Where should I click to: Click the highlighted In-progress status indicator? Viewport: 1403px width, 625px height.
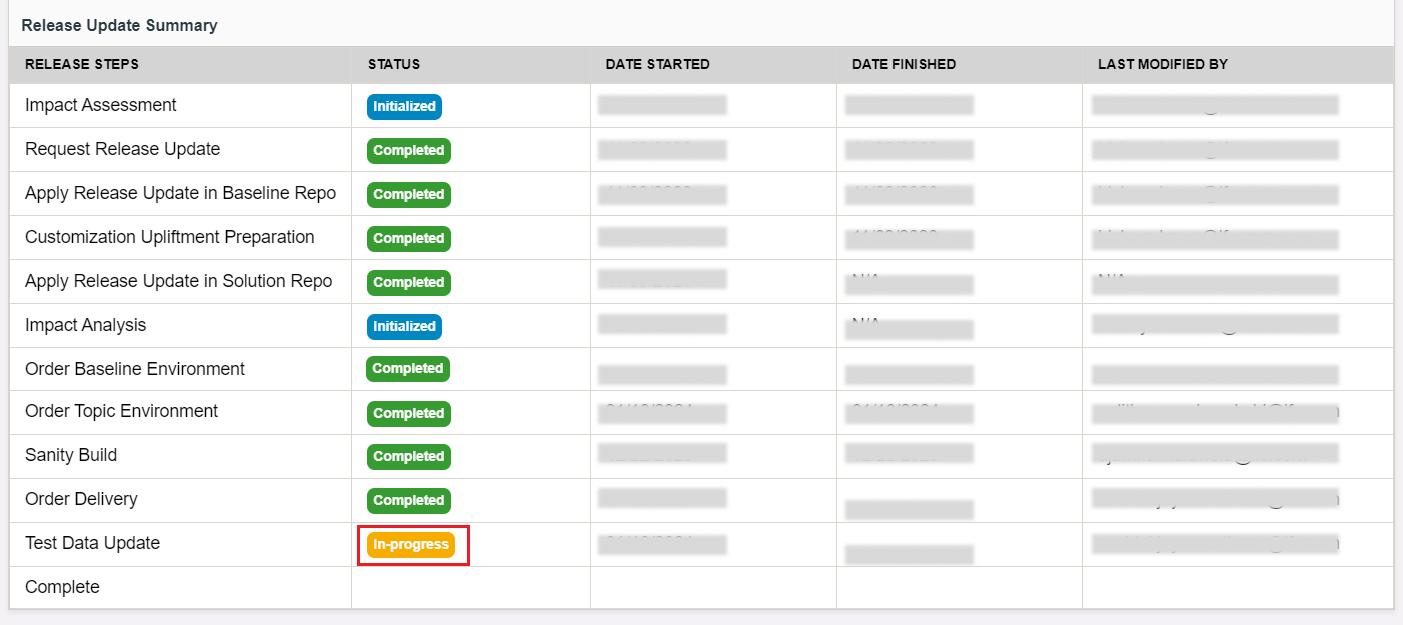click(412, 544)
